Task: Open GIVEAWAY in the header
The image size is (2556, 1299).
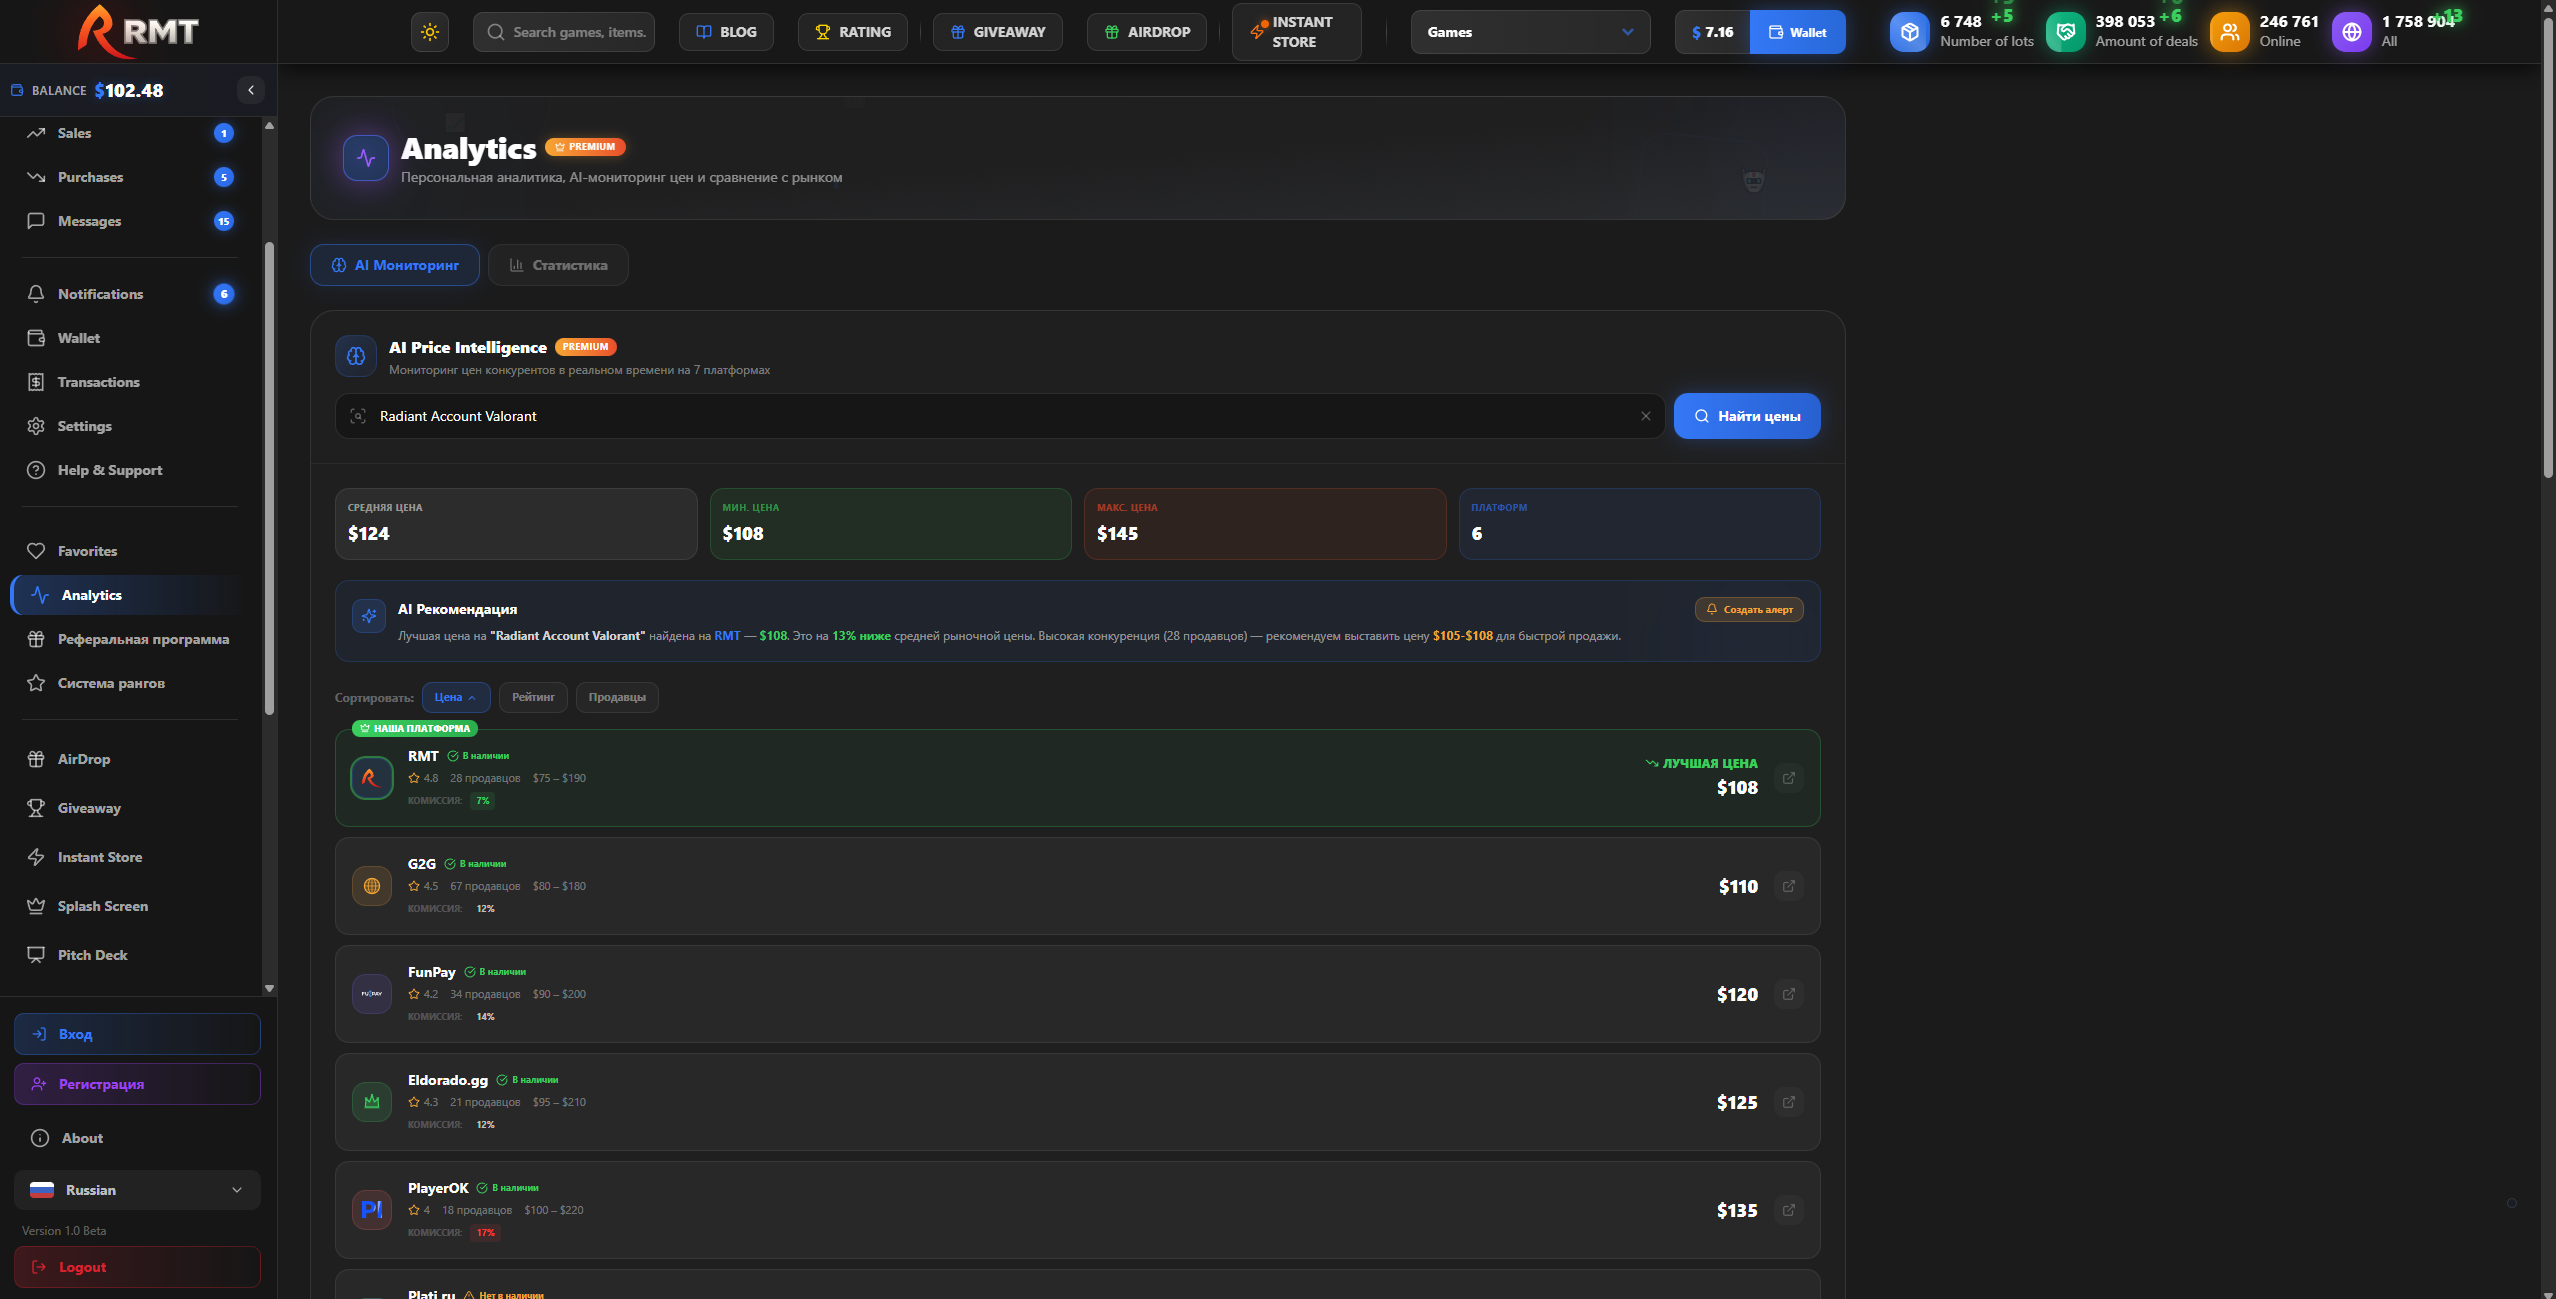Action: [998, 32]
